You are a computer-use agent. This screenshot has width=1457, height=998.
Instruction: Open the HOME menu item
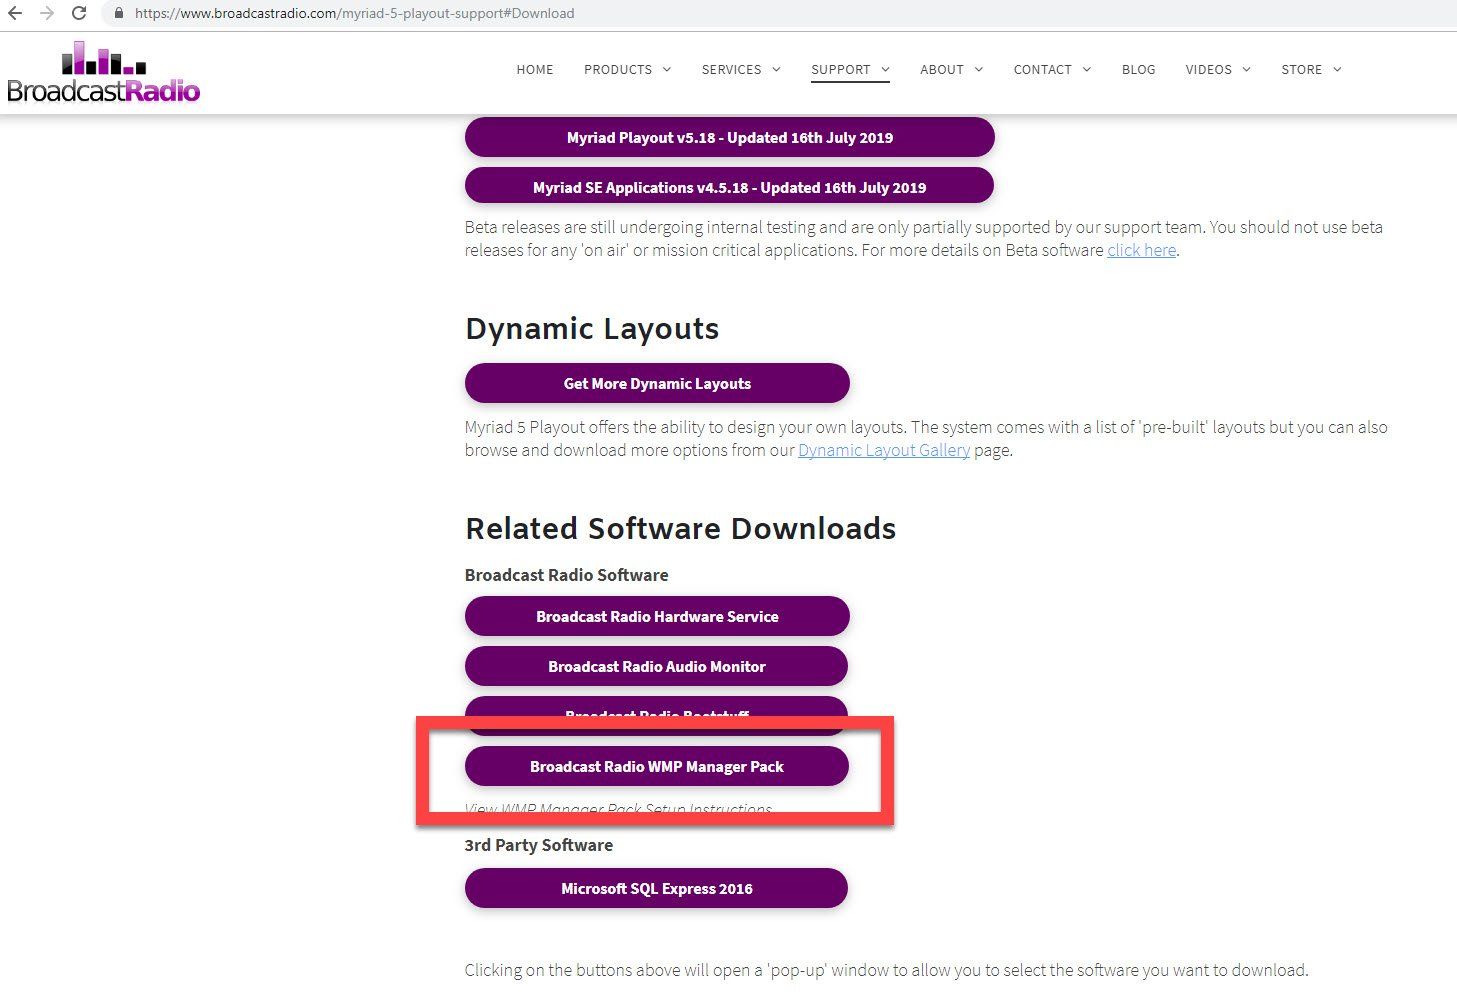[535, 69]
